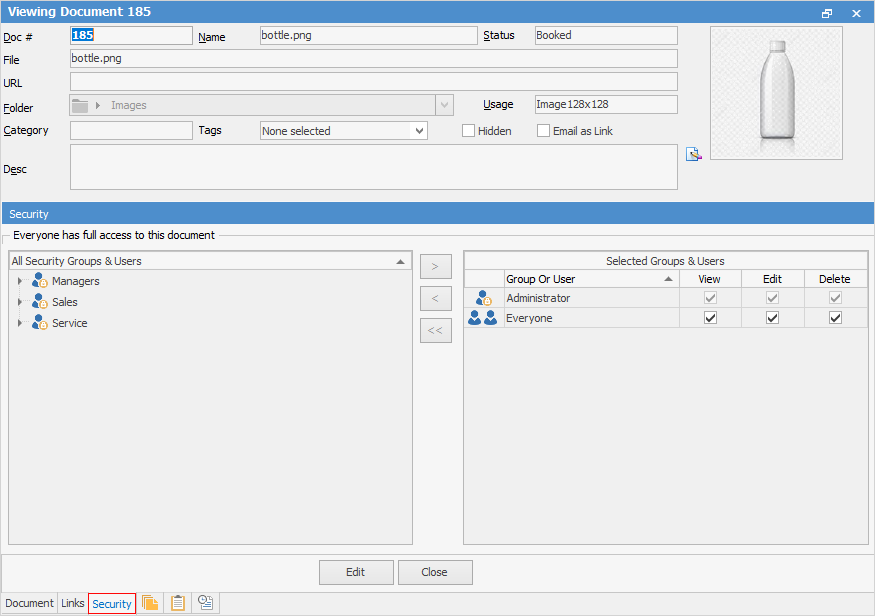Open the Folder dropdown arrow
The width and height of the screenshot is (875, 616).
click(x=444, y=105)
